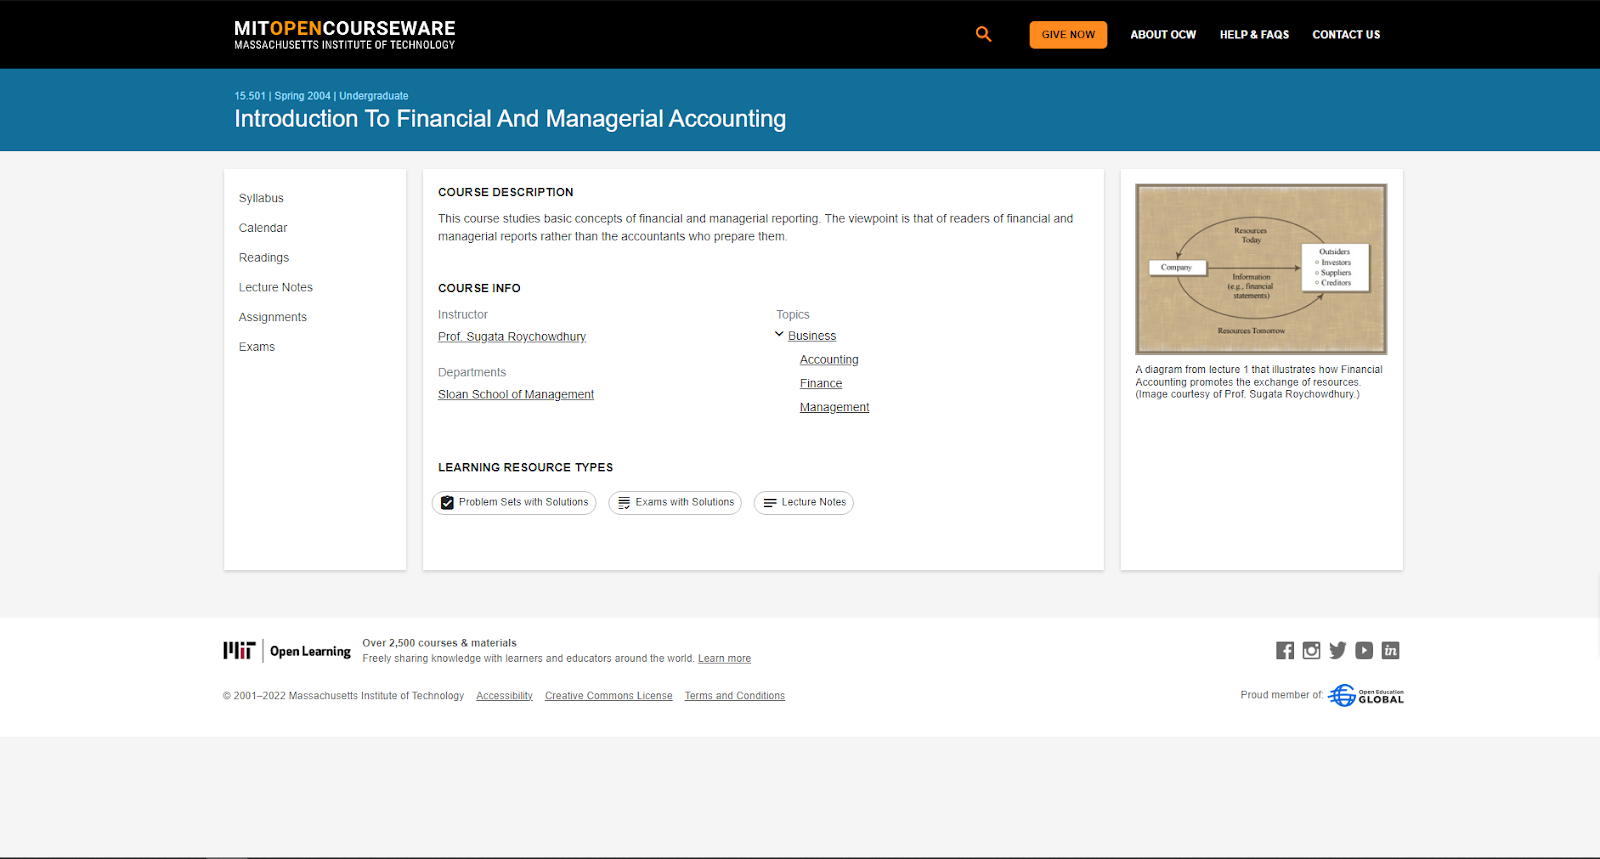This screenshot has height=859, width=1600.
Task: Open the MIT YouTube icon
Action: click(x=1364, y=651)
